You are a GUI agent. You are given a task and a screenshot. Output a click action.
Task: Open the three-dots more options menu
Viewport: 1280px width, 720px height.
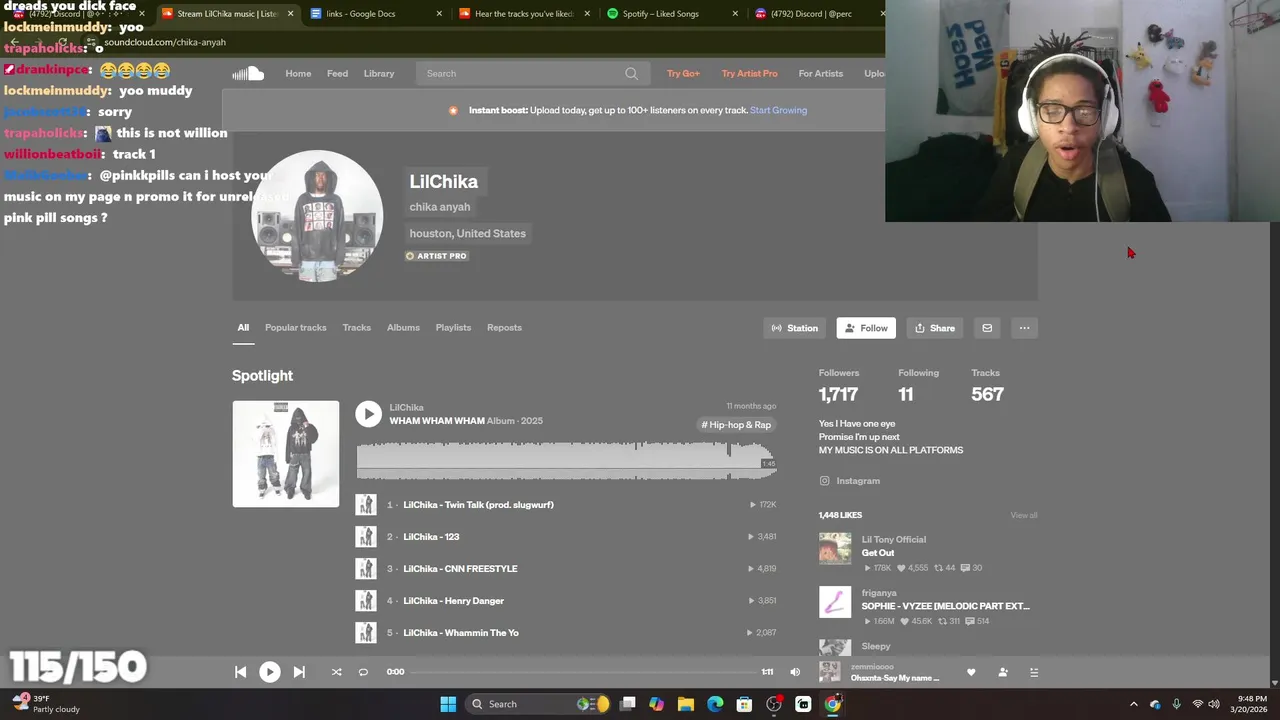(x=1024, y=328)
